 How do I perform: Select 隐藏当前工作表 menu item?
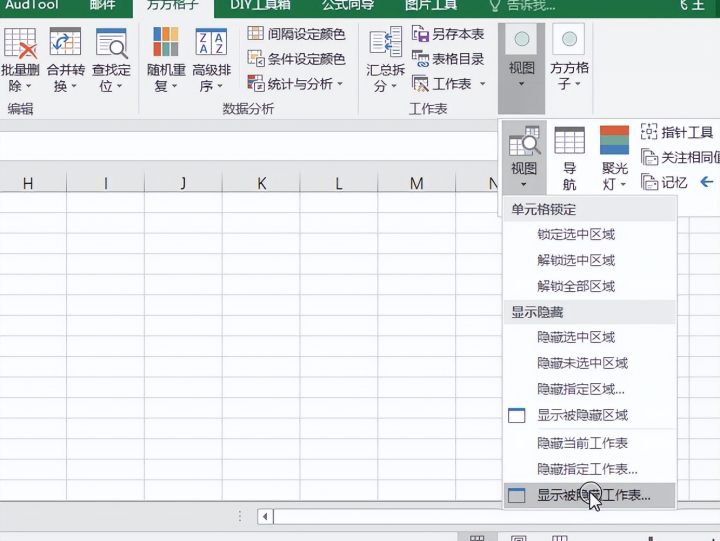(590, 443)
